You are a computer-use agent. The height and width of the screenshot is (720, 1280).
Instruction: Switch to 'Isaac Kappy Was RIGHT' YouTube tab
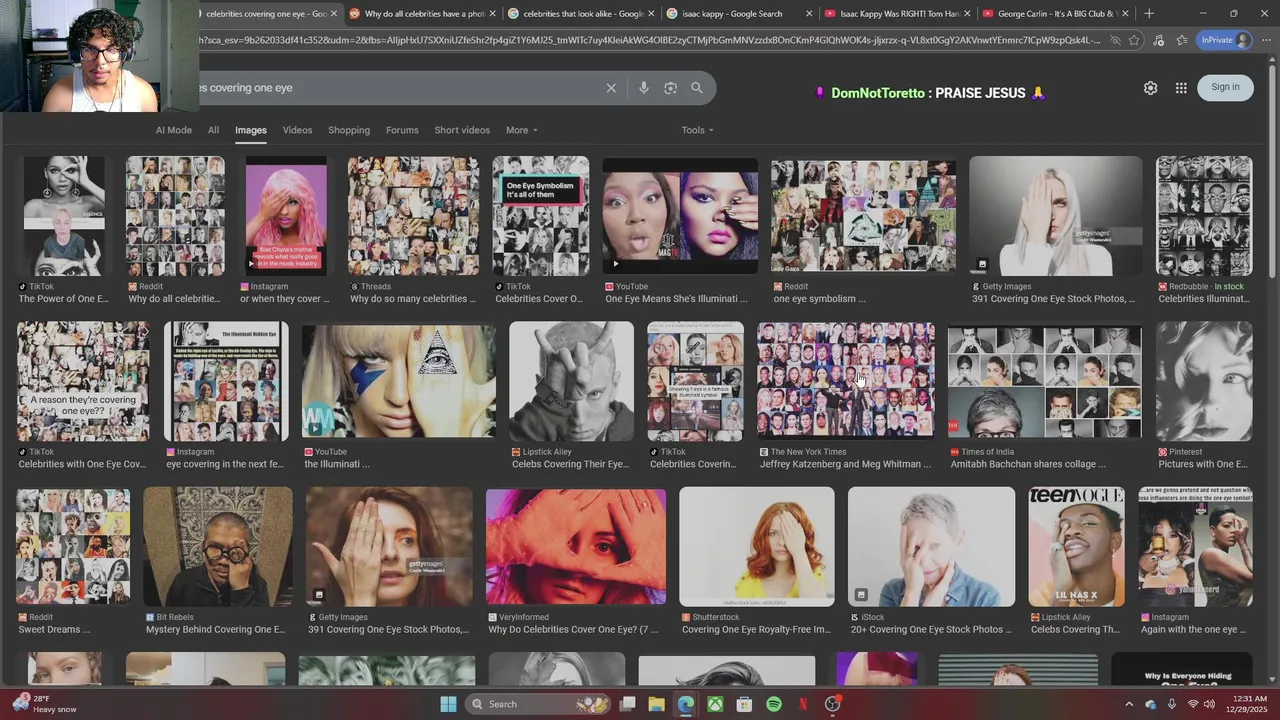click(x=896, y=14)
